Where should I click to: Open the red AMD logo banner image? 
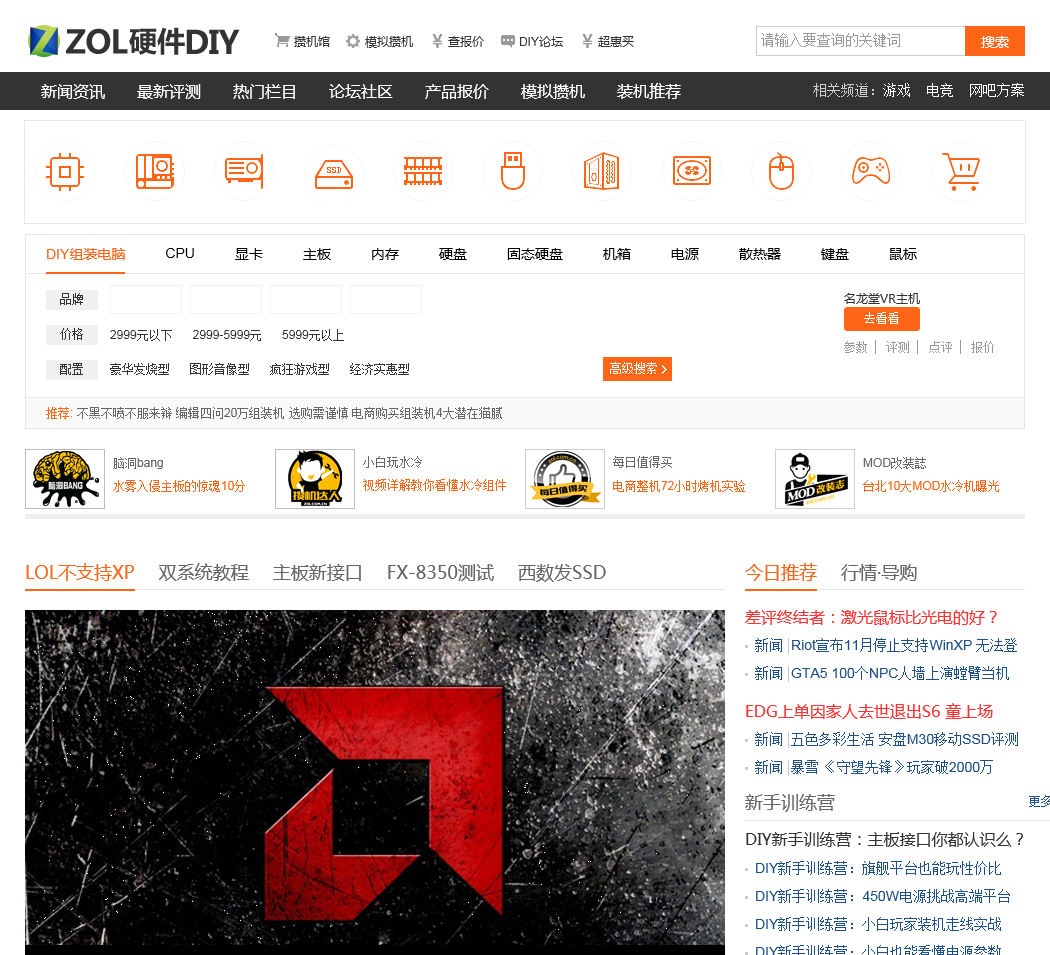pyautogui.click(x=375, y=782)
